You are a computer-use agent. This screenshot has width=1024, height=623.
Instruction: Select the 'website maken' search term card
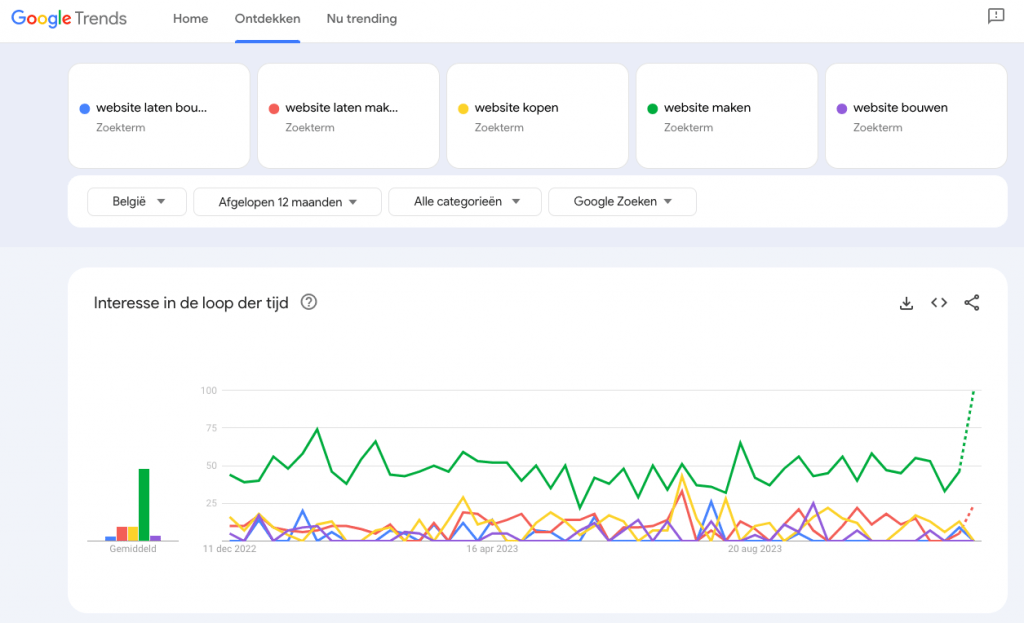(727, 116)
